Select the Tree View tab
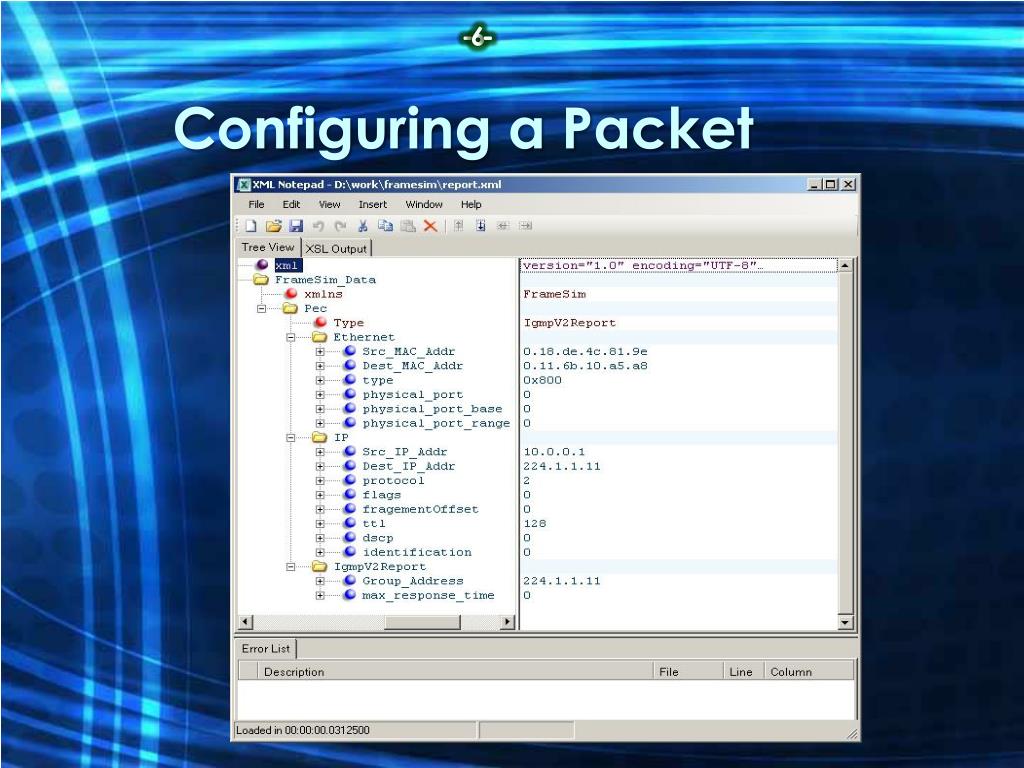Screen dimensions: 1024x768 (x=268, y=247)
